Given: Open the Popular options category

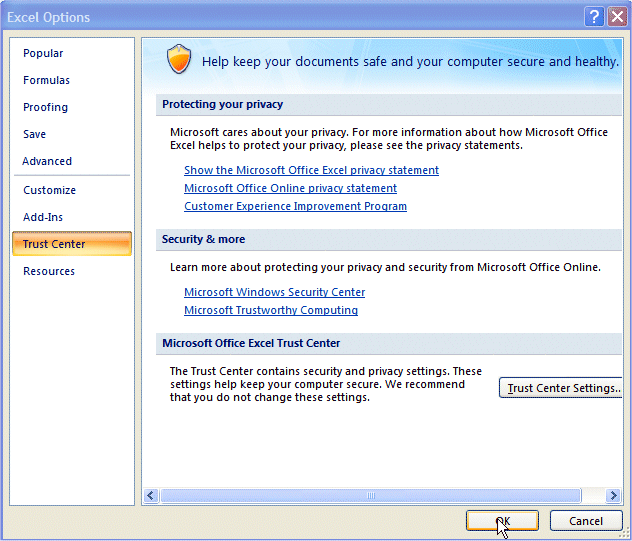Looking at the screenshot, I should [x=43, y=53].
